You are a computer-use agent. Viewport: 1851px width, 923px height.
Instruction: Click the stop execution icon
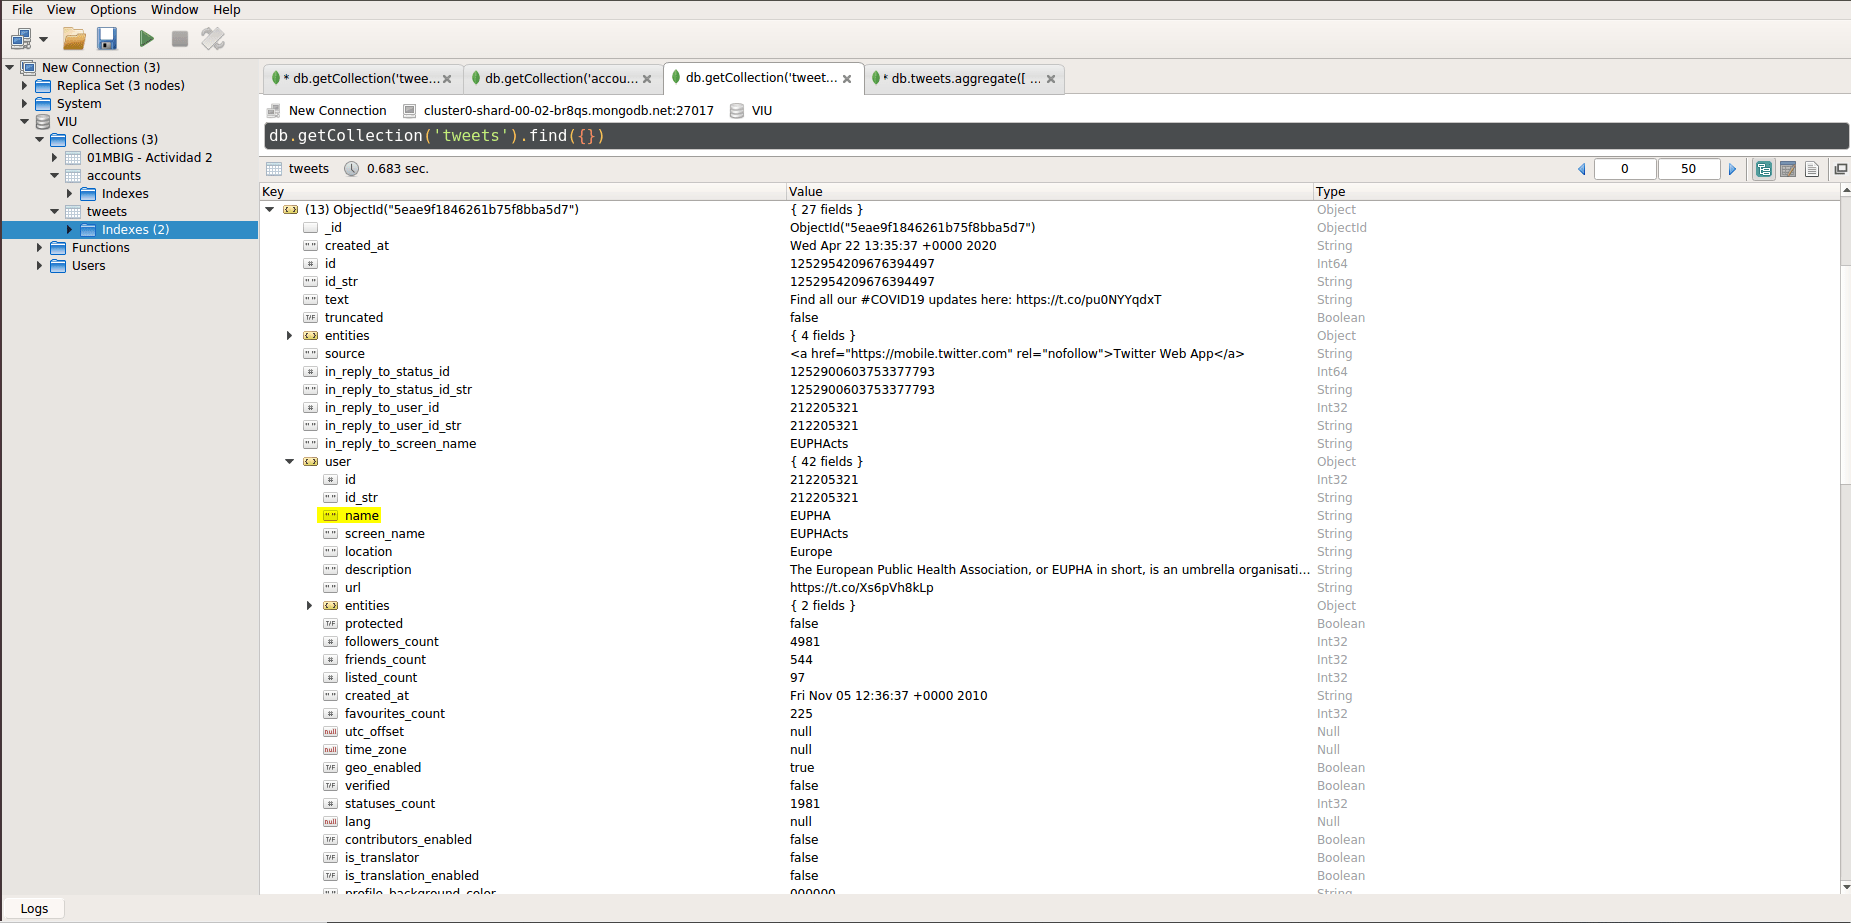coord(180,39)
